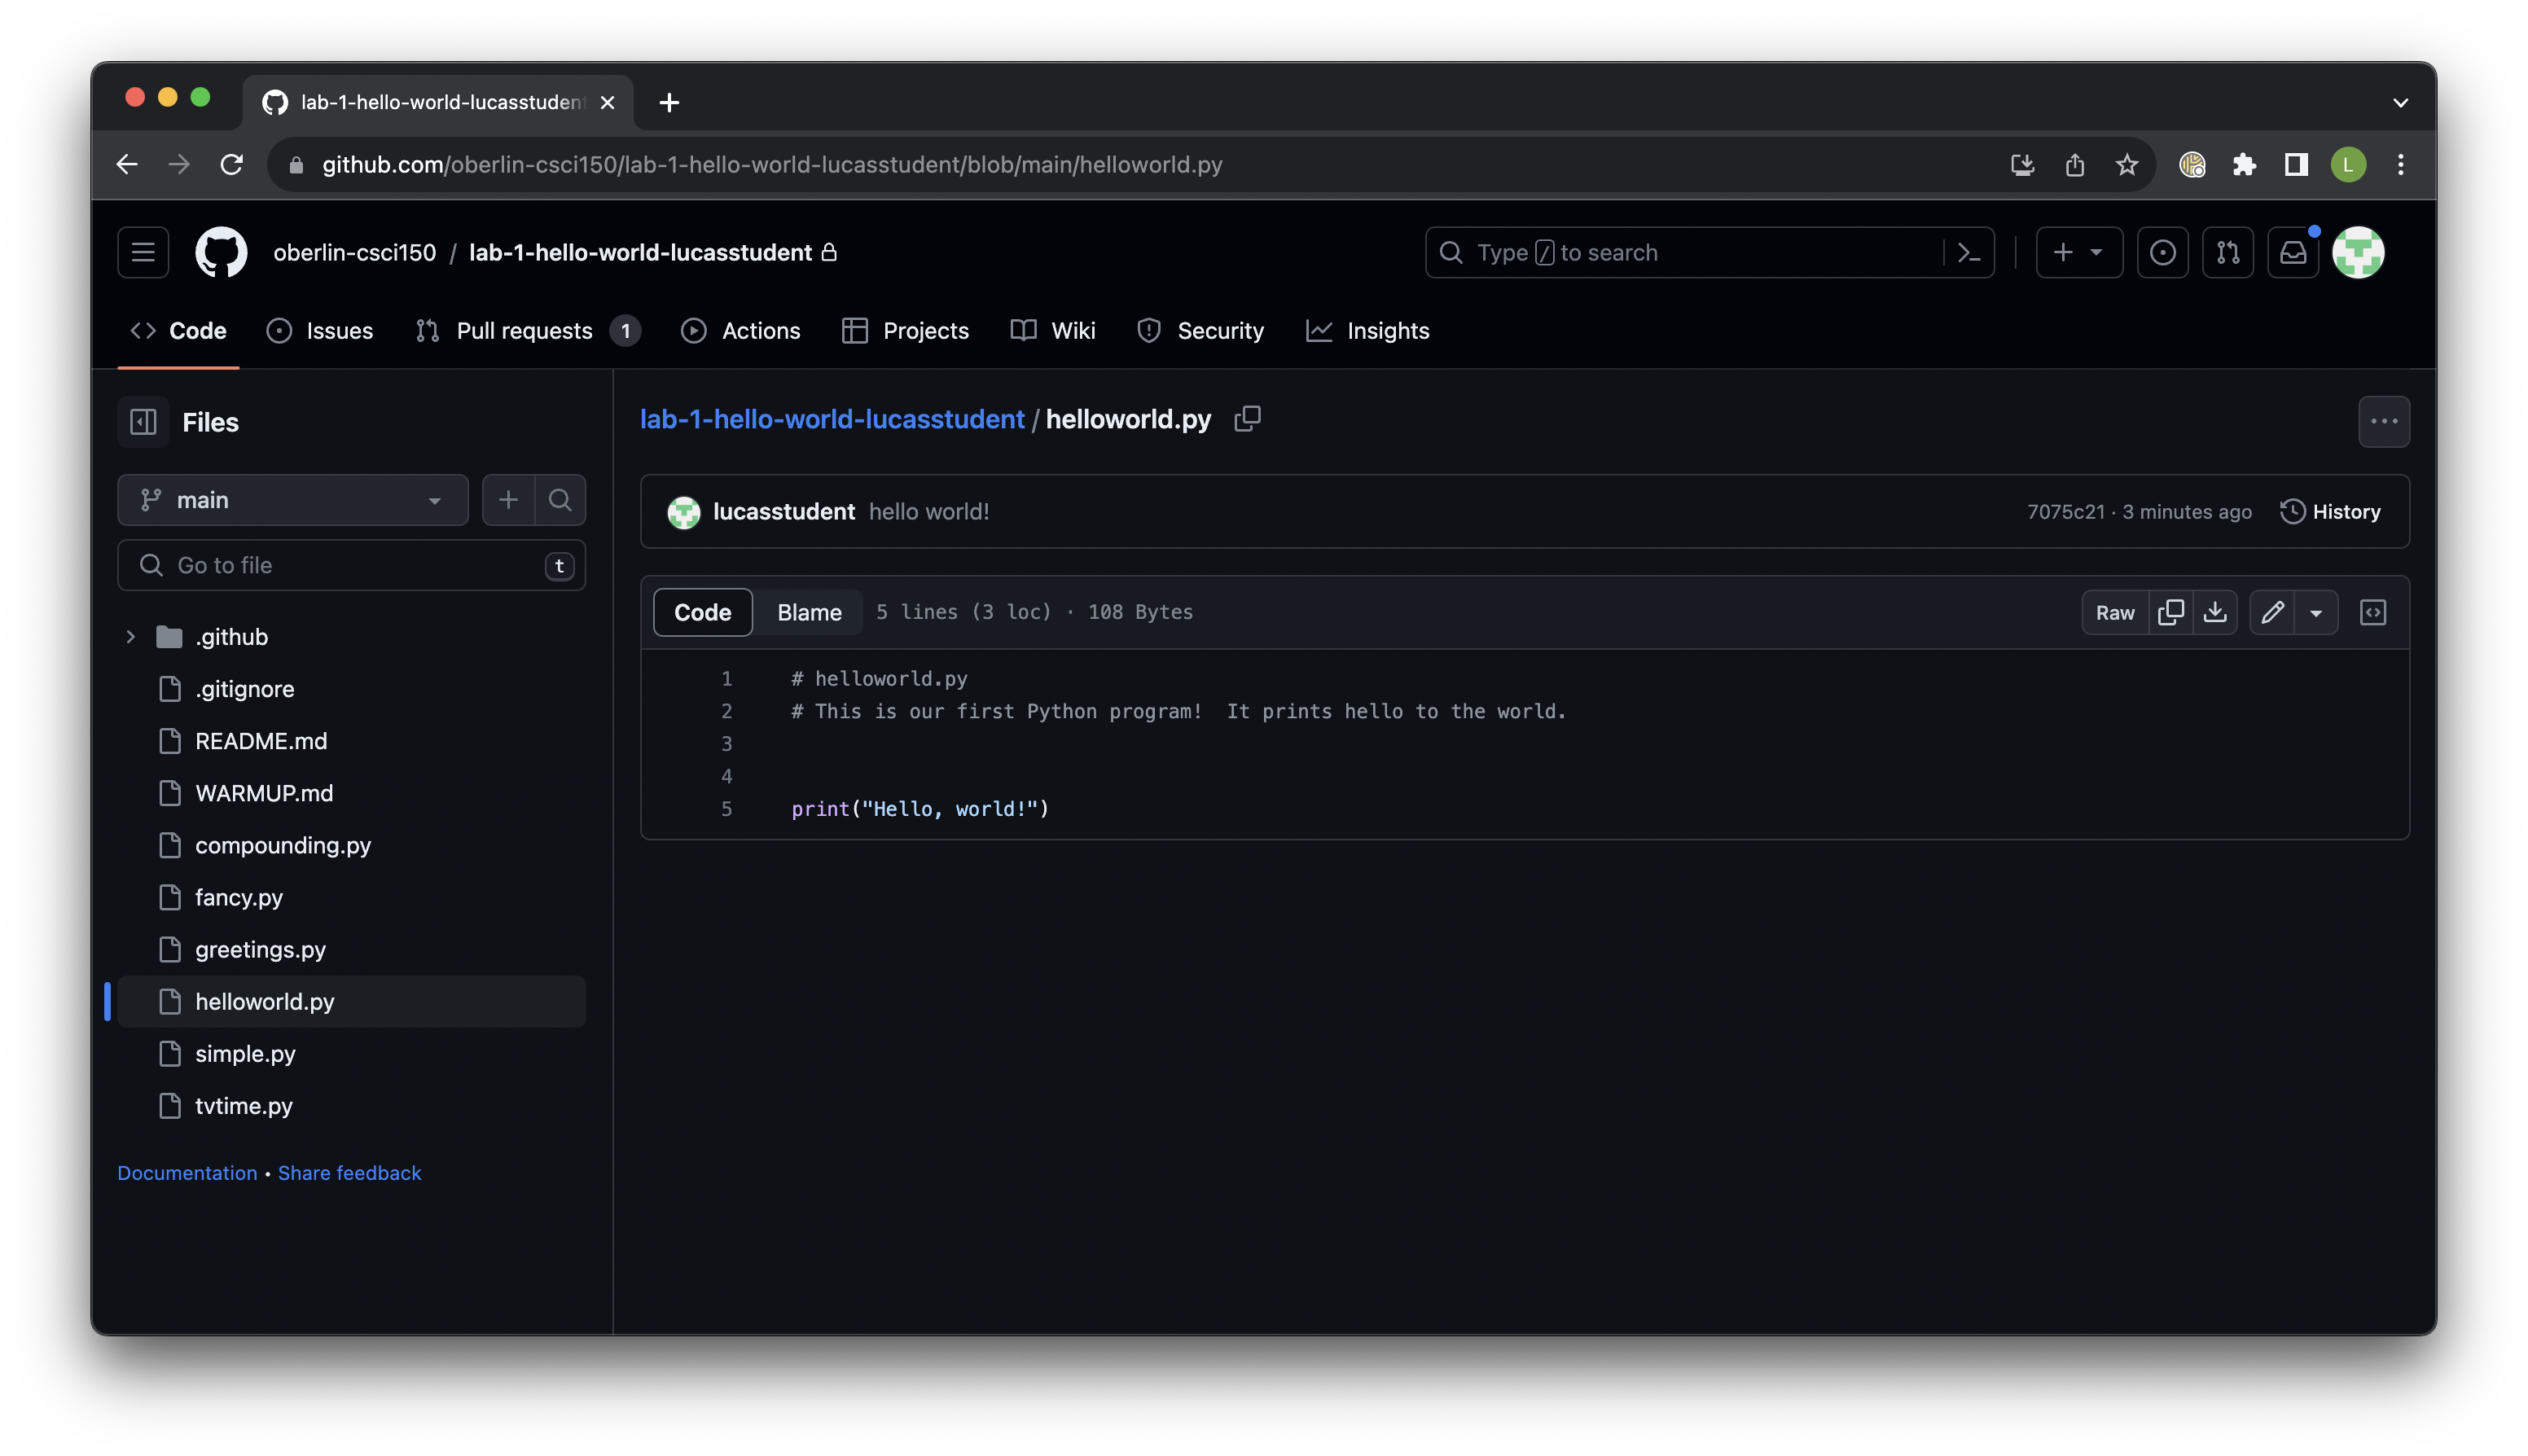The height and width of the screenshot is (1456, 2528).
Task: Copy raw file contents
Action: tap(2170, 612)
